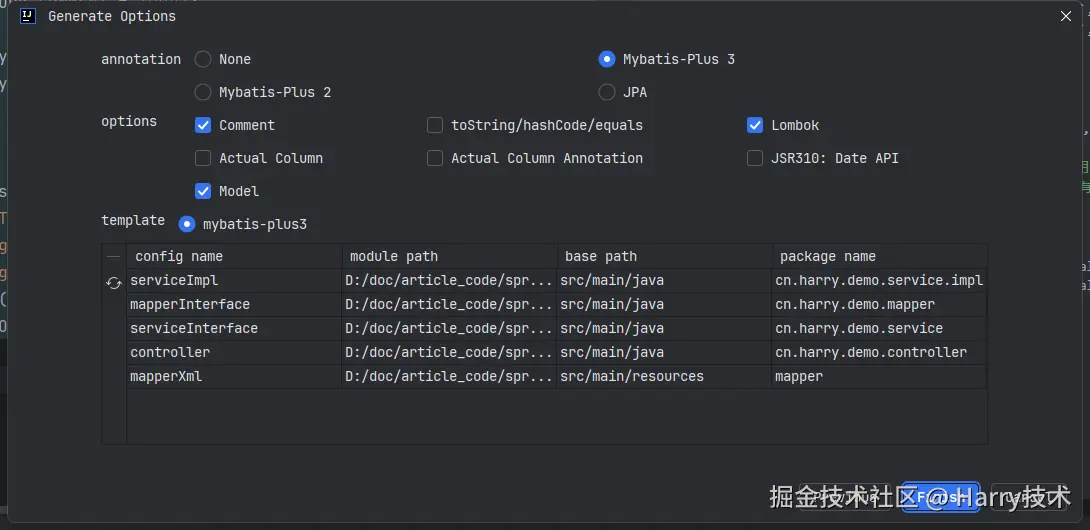Enable the Actual Column checkbox

[203, 158]
